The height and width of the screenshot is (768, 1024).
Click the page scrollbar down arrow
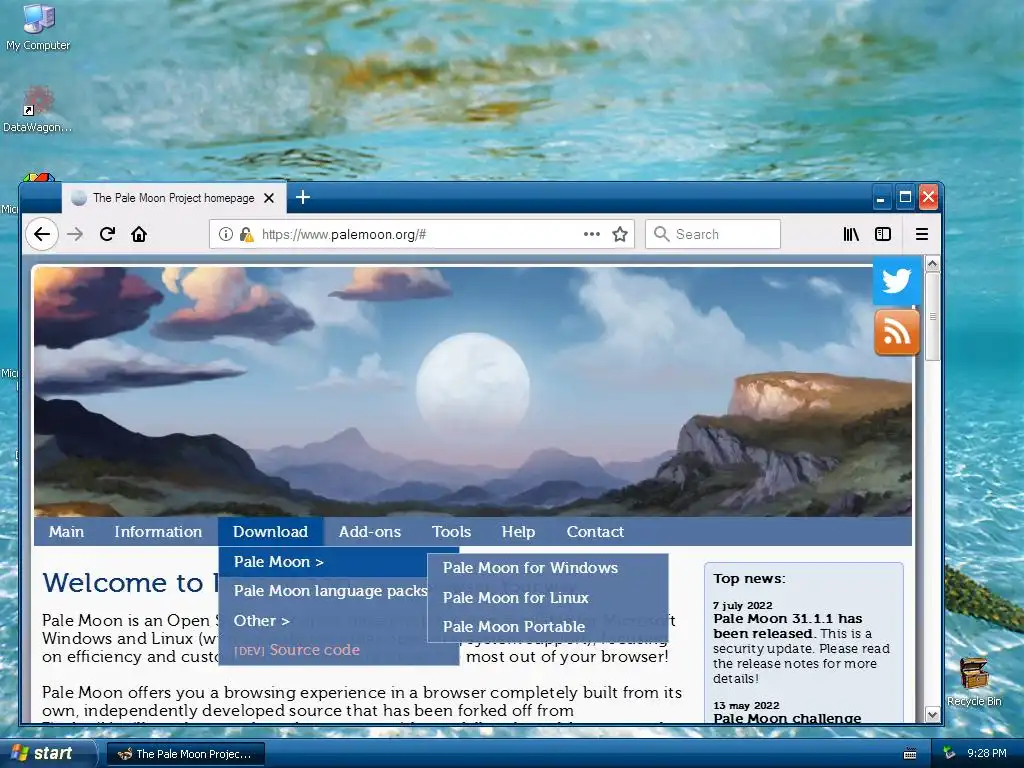click(933, 715)
